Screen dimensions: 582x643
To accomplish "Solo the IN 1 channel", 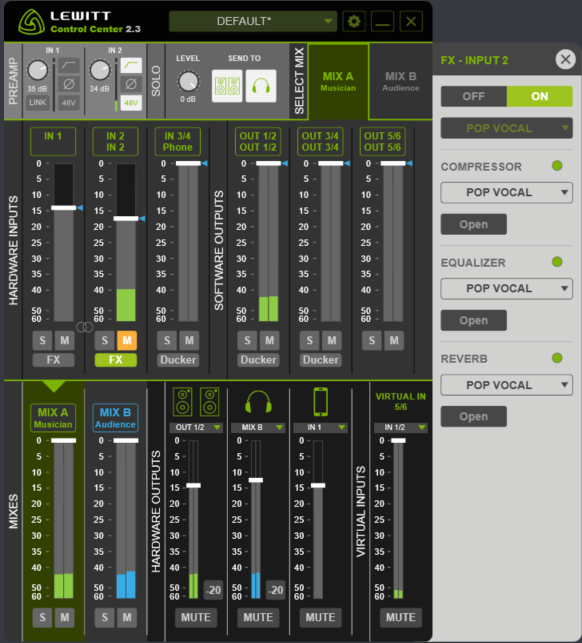I will tap(42, 340).
